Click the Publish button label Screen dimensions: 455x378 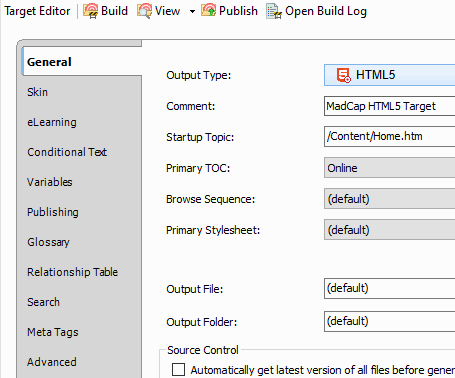coord(238,11)
